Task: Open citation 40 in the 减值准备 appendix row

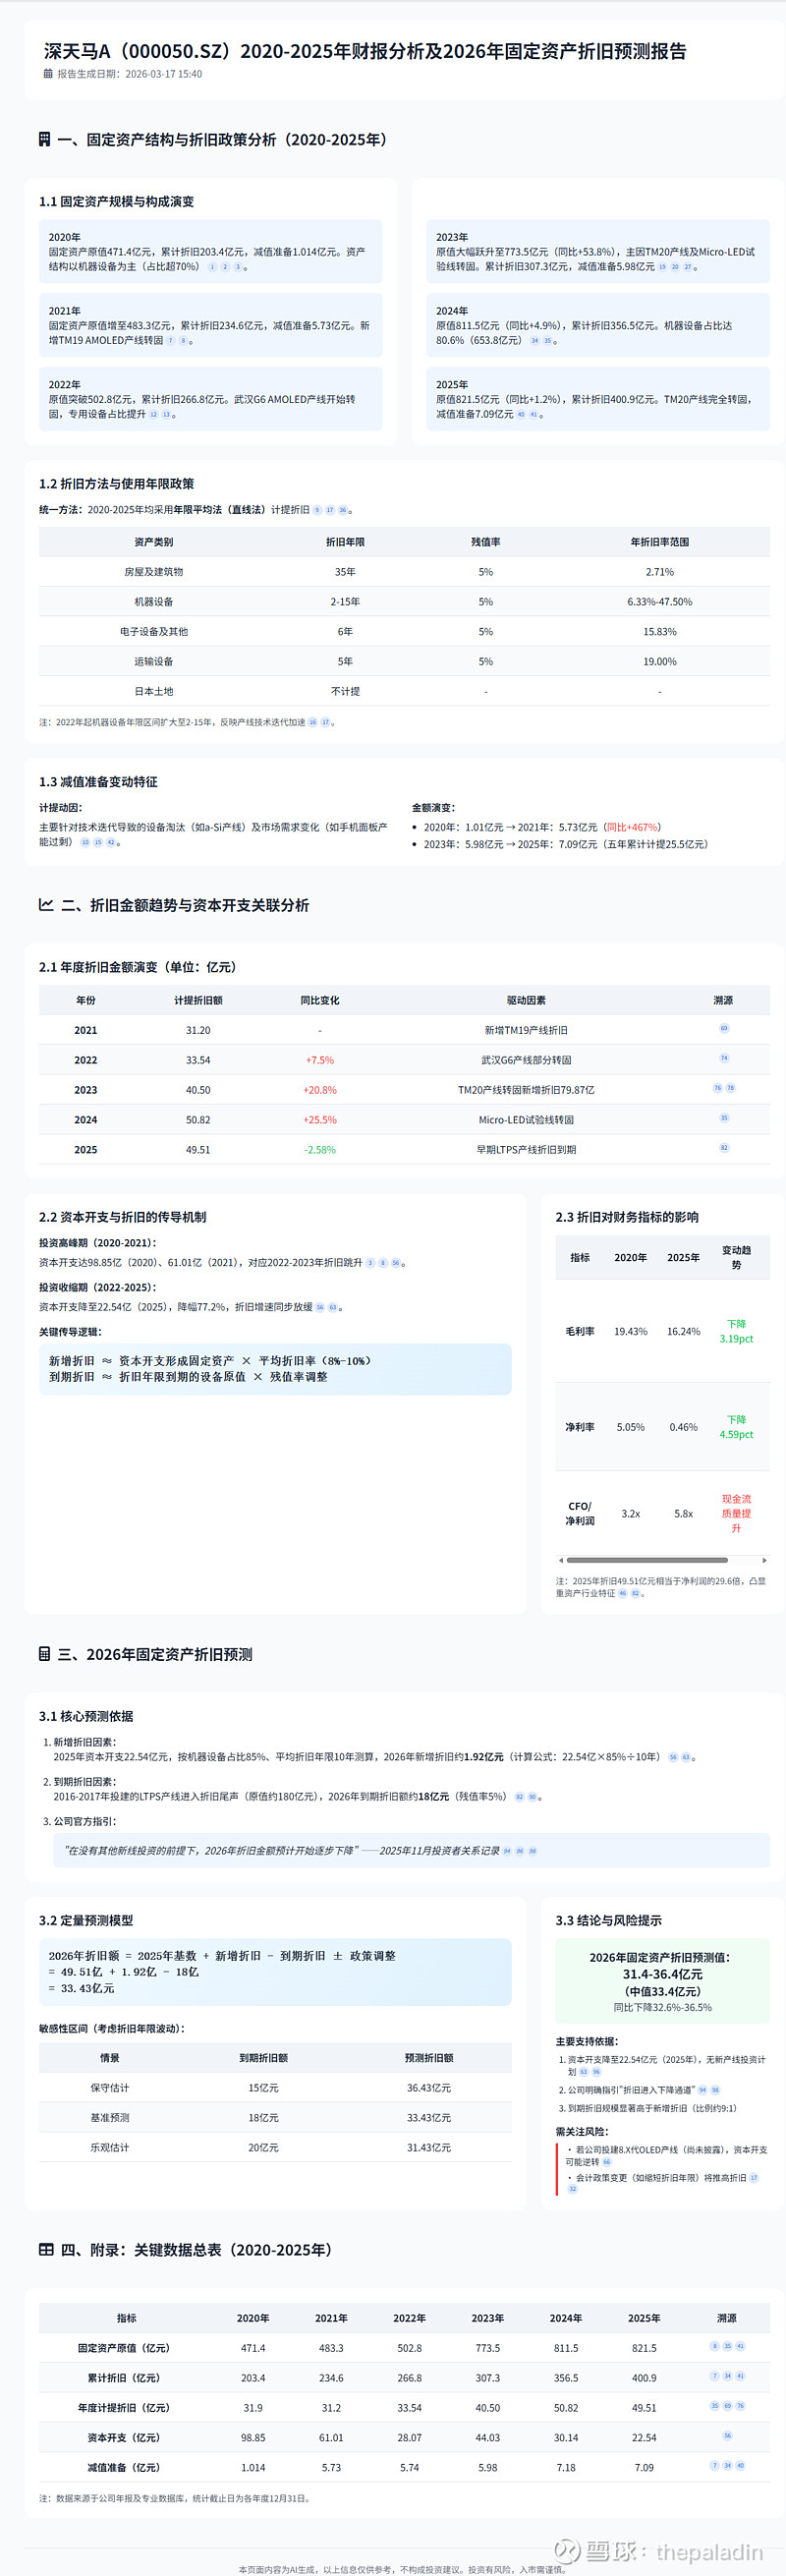Action: click(740, 2466)
